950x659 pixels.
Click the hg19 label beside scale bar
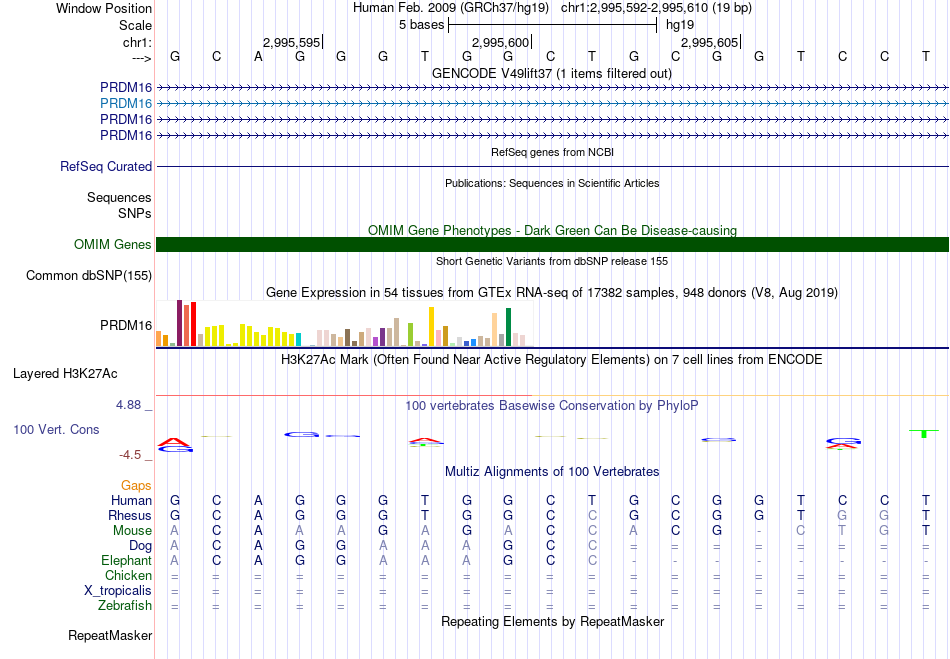click(680, 25)
